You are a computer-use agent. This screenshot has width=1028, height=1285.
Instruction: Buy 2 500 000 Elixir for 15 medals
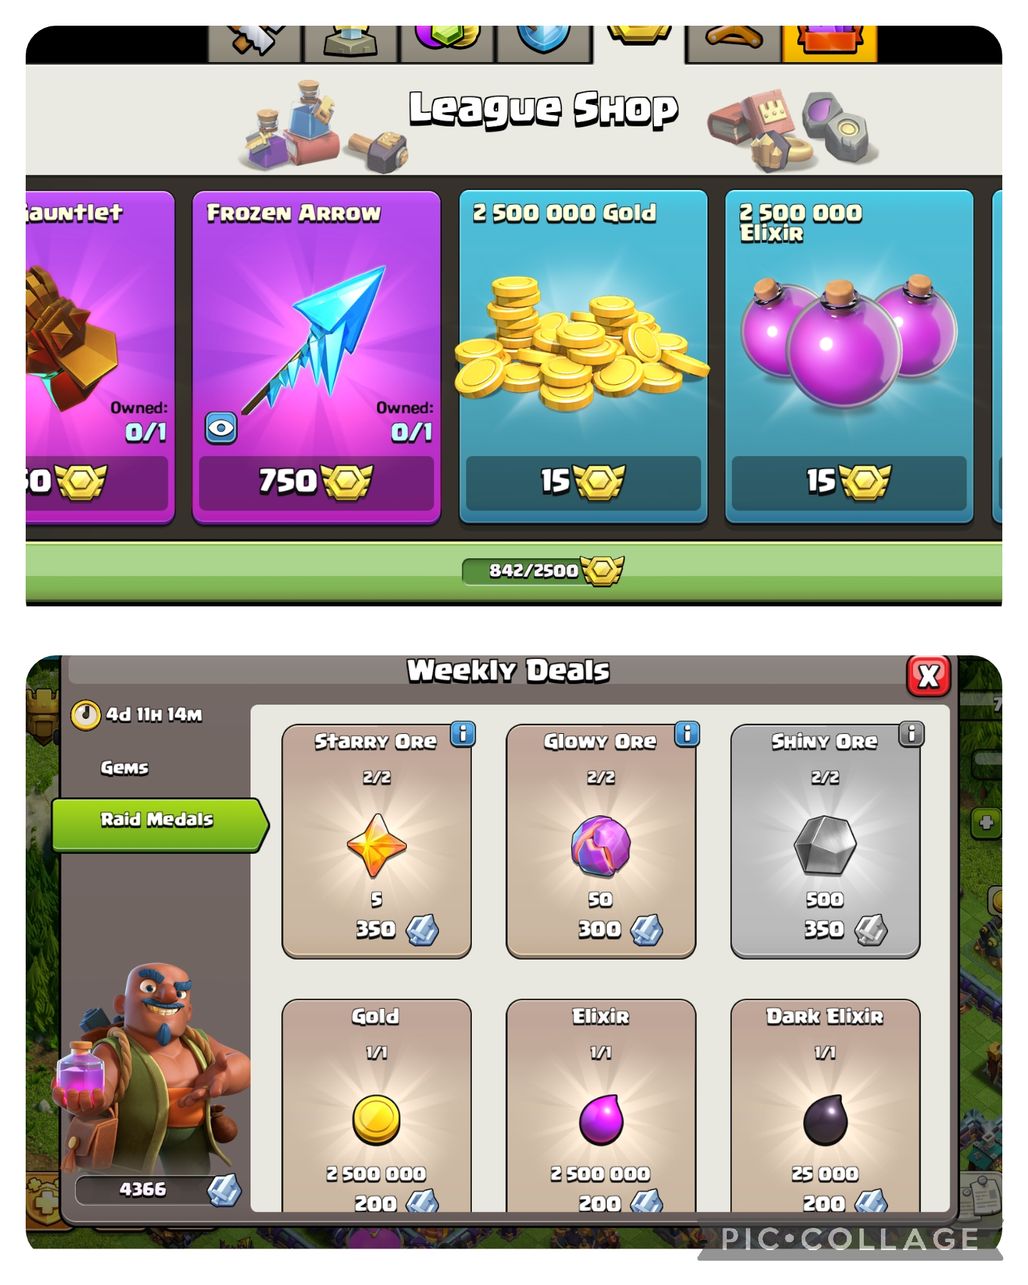[849, 483]
